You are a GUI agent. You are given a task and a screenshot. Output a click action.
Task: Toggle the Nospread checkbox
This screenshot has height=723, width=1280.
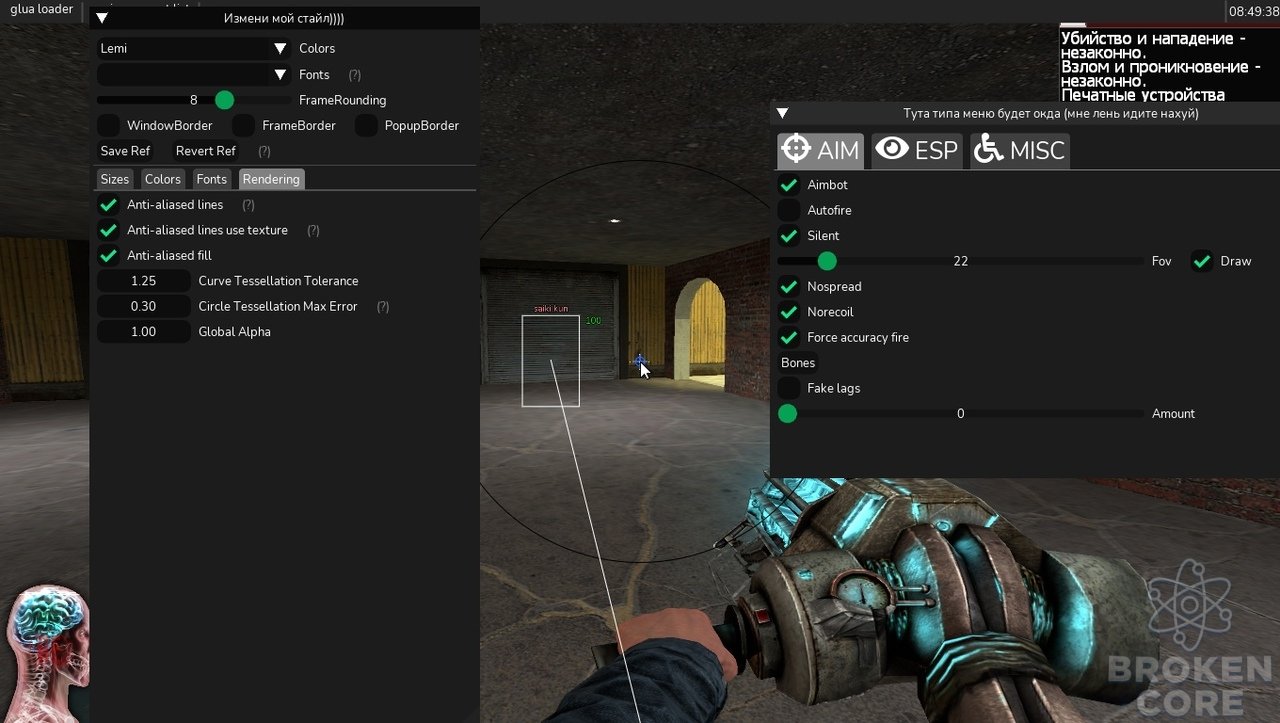tap(789, 287)
